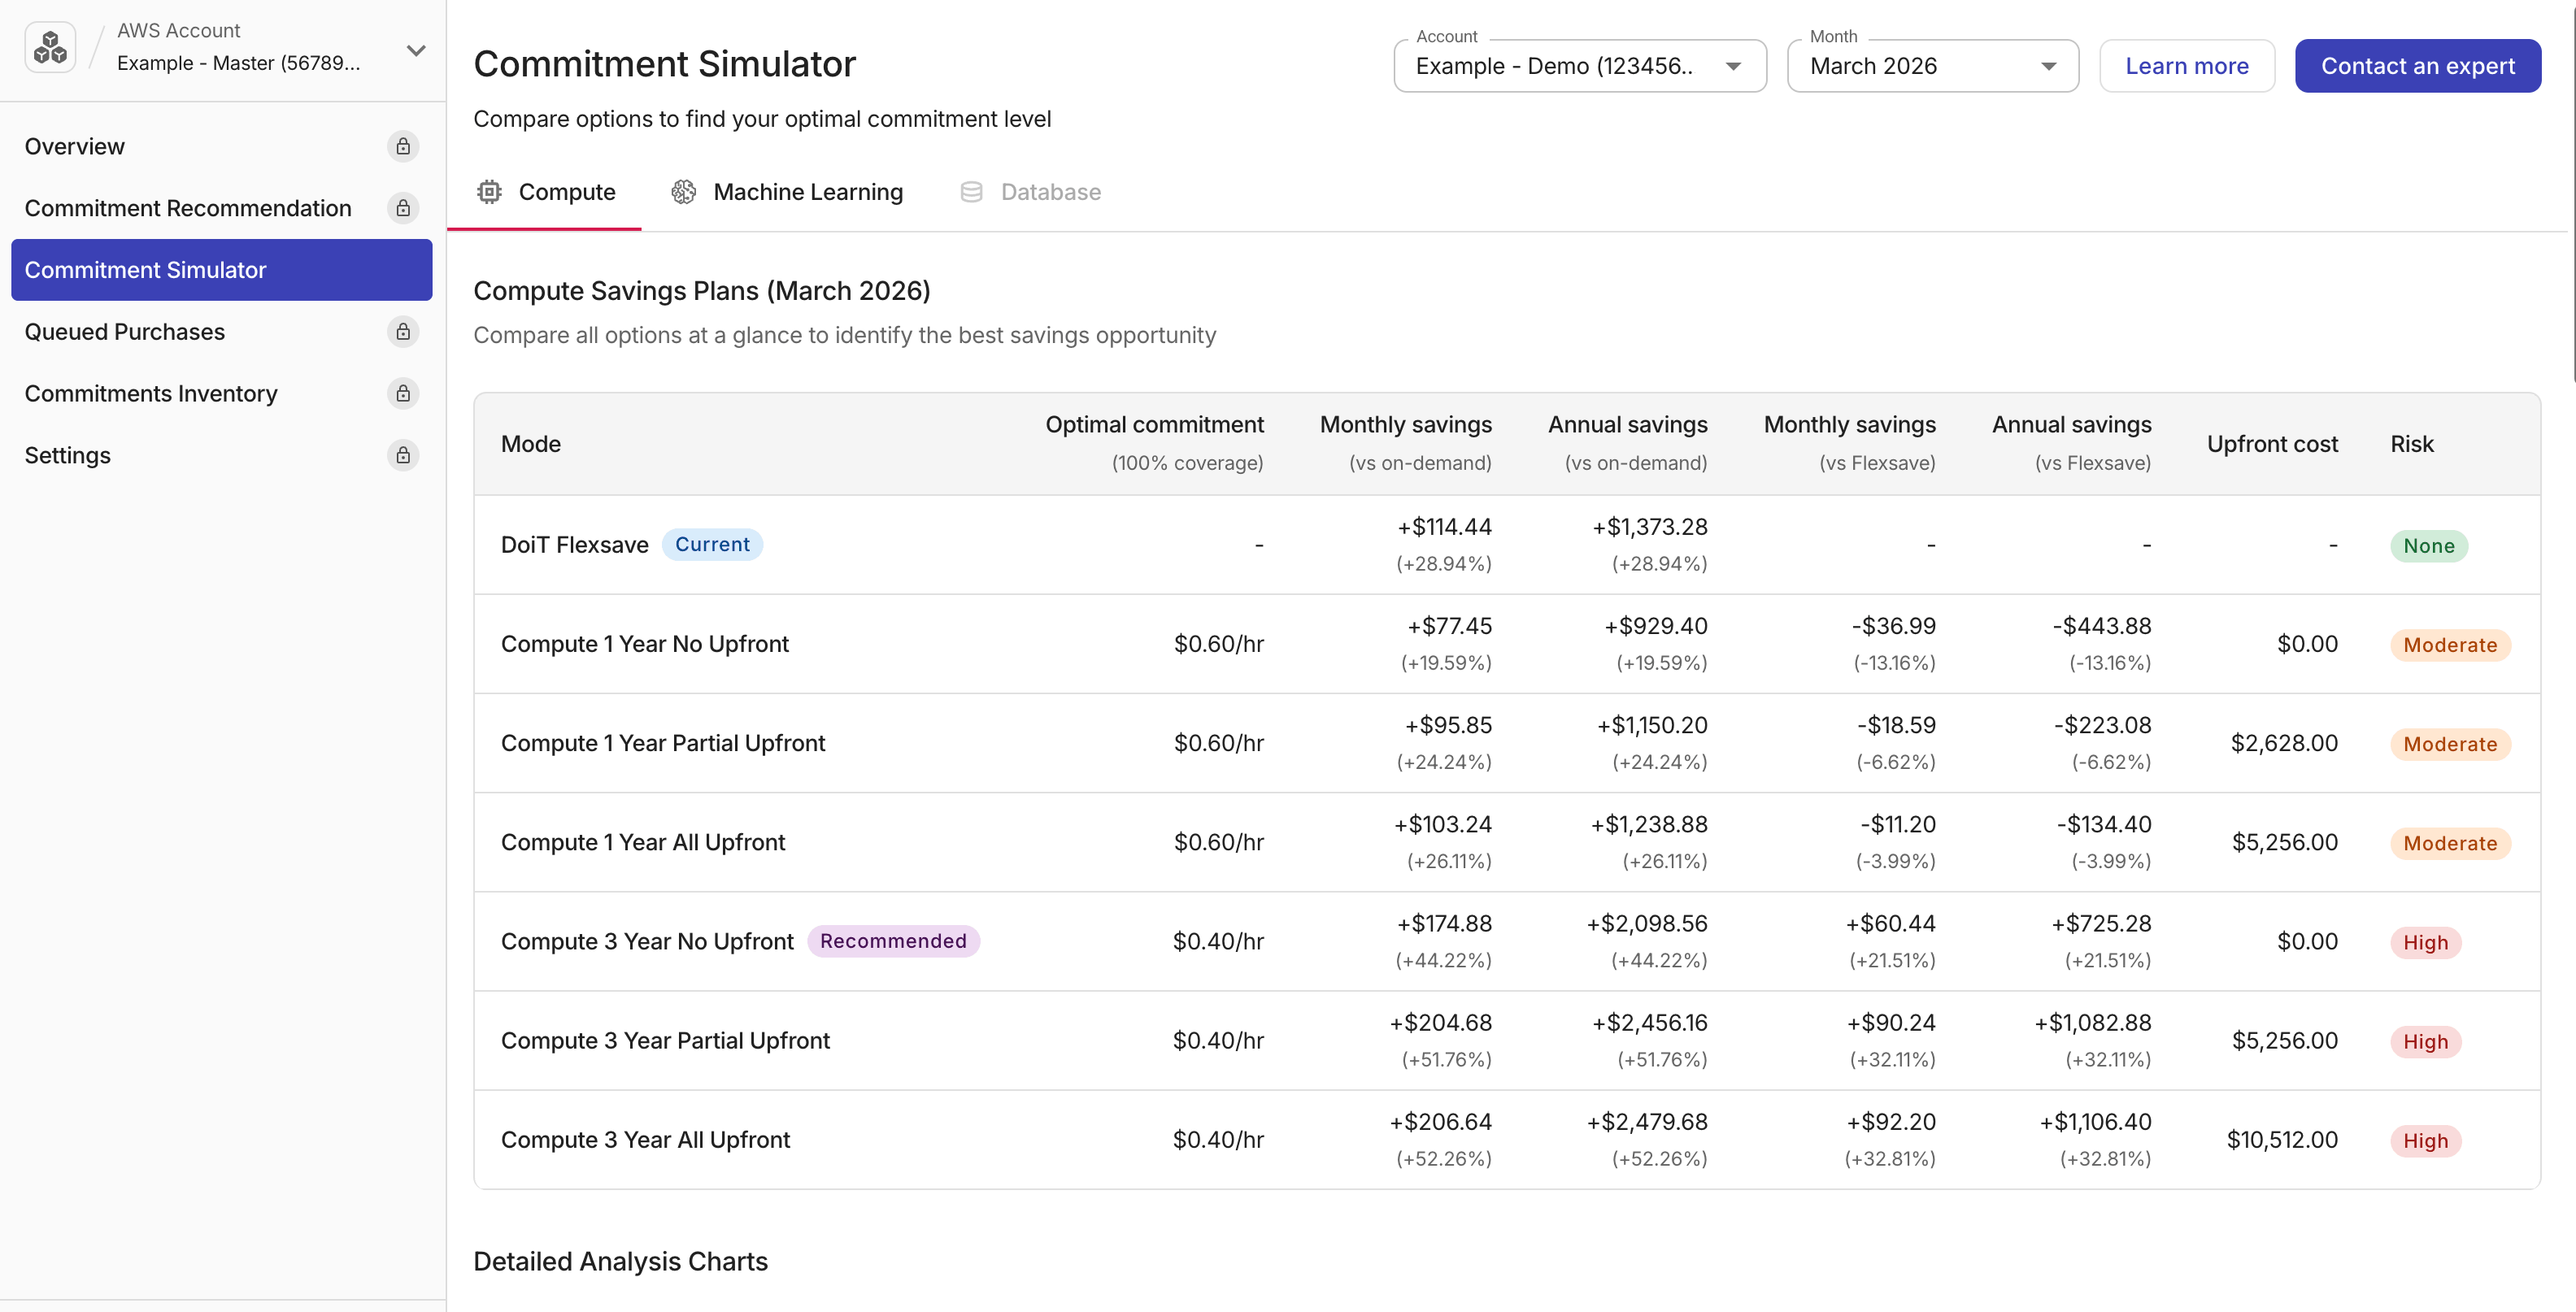Click the Current badge on DoiT Flexsave
Screen dimensions: 2576x1312
click(x=712, y=544)
